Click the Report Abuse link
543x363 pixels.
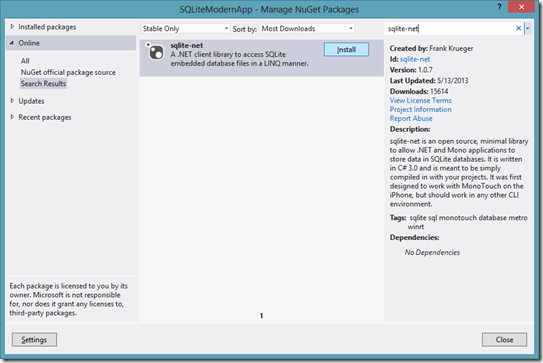[x=411, y=118]
